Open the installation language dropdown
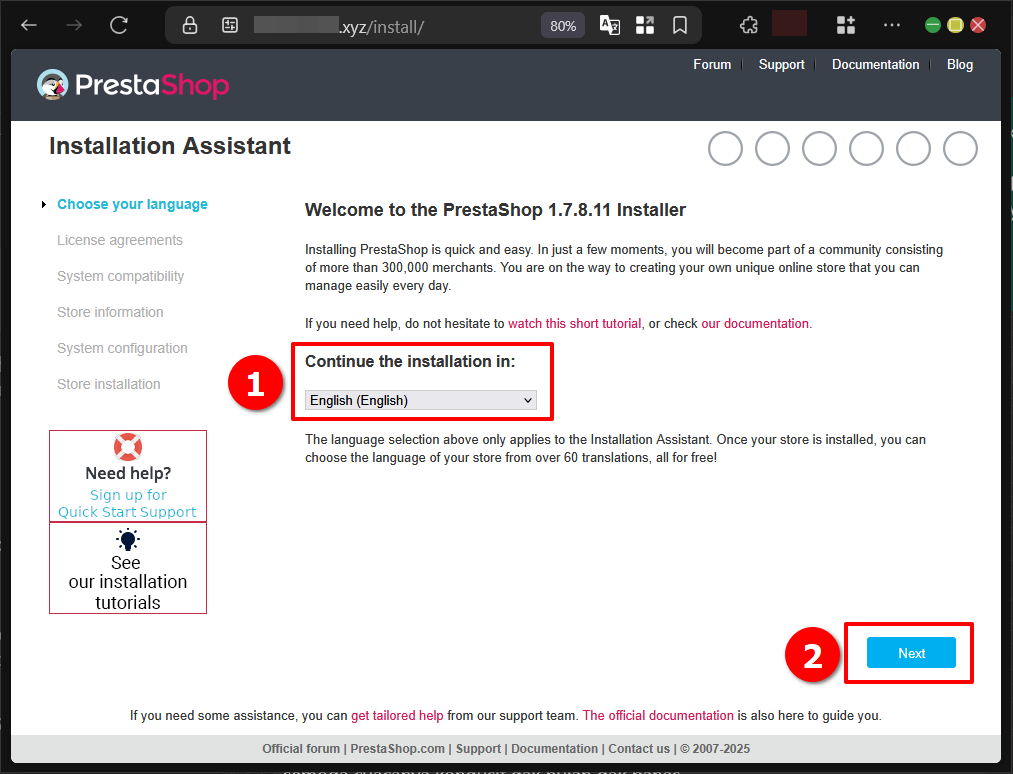 421,400
